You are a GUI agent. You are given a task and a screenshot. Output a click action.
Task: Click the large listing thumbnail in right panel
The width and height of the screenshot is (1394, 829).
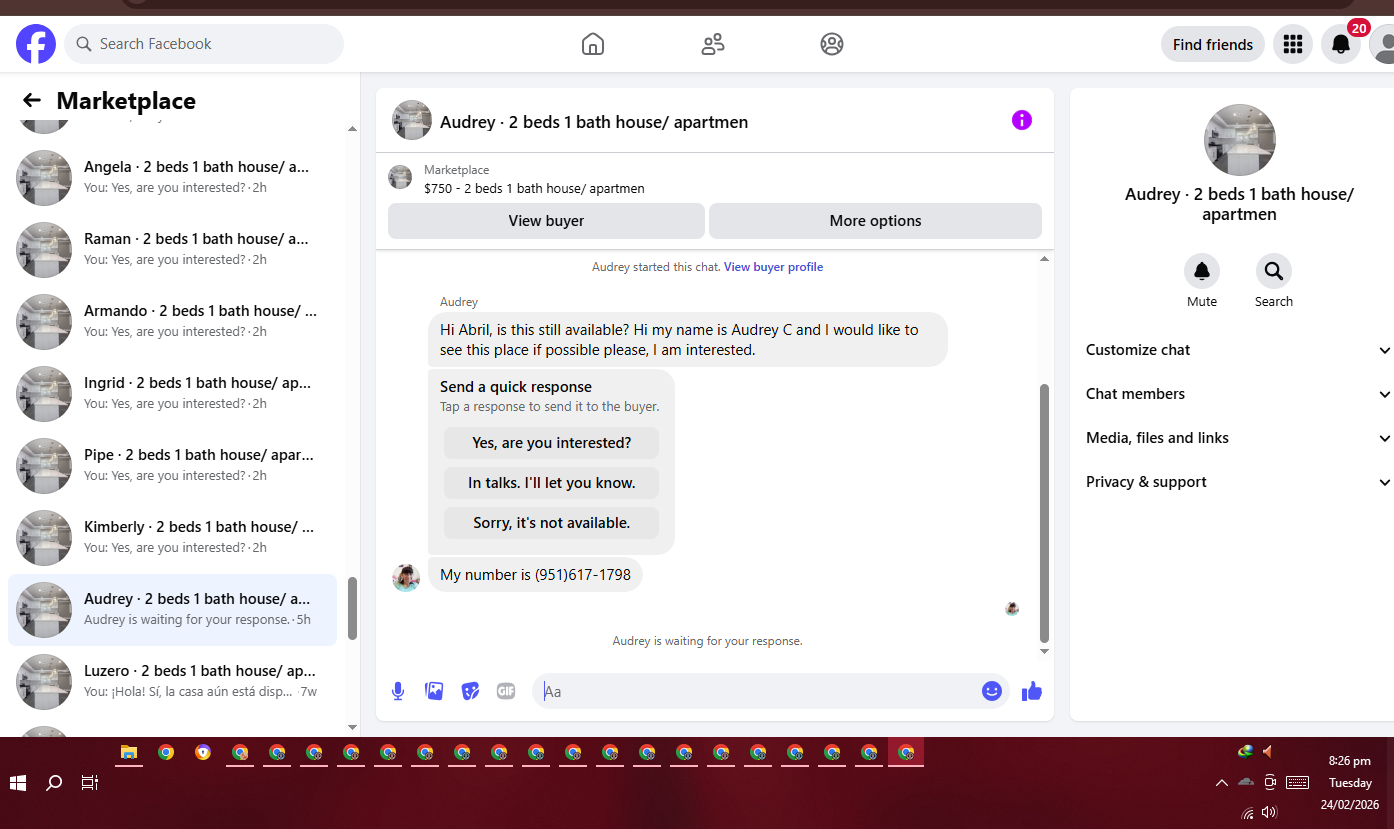coord(1239,140)
